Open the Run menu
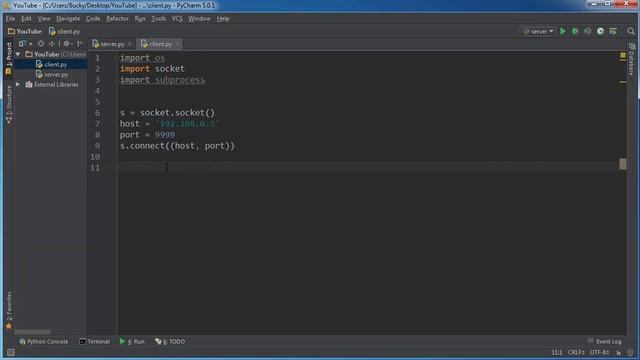Viewport: 640px width, 360px height. (x=140, y=19)
